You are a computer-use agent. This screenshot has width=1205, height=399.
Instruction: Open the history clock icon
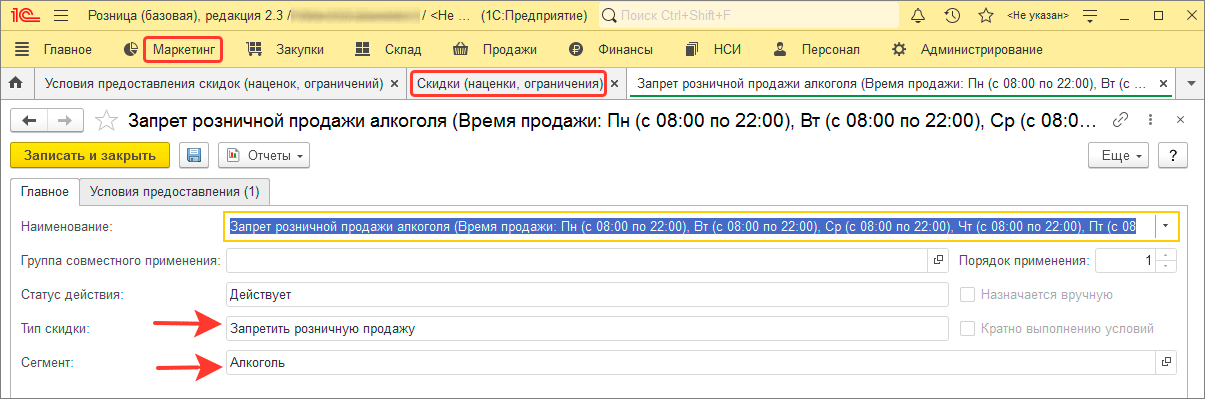pos(952,16)
